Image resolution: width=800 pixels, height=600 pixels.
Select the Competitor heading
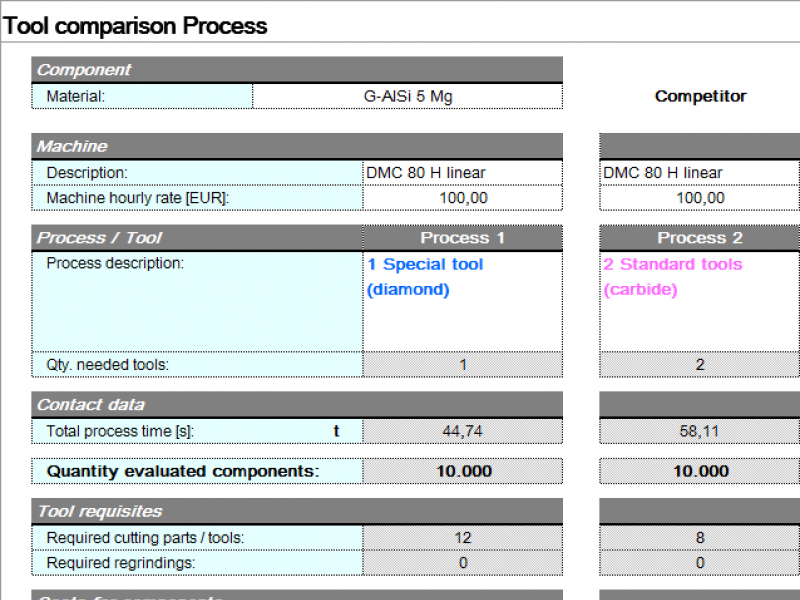coord(700,96)
